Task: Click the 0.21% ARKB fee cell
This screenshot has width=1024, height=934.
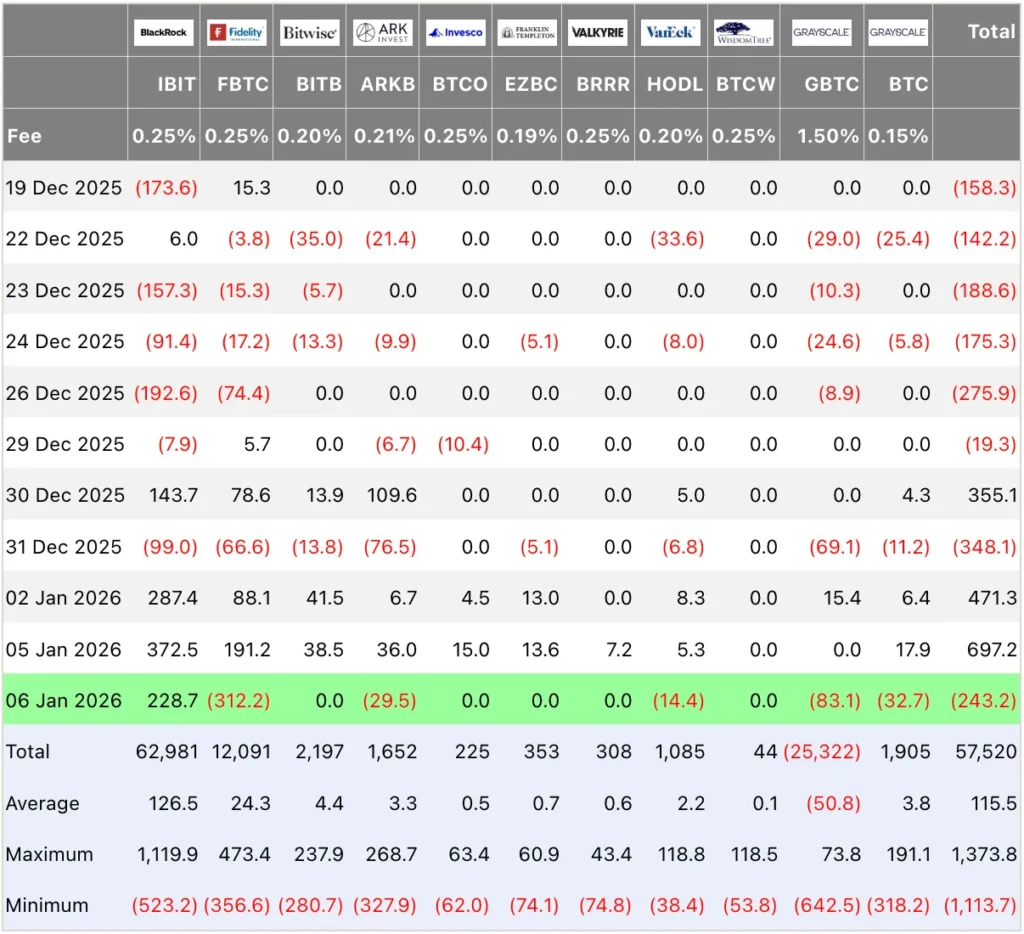Action: (x=384, y=136)
